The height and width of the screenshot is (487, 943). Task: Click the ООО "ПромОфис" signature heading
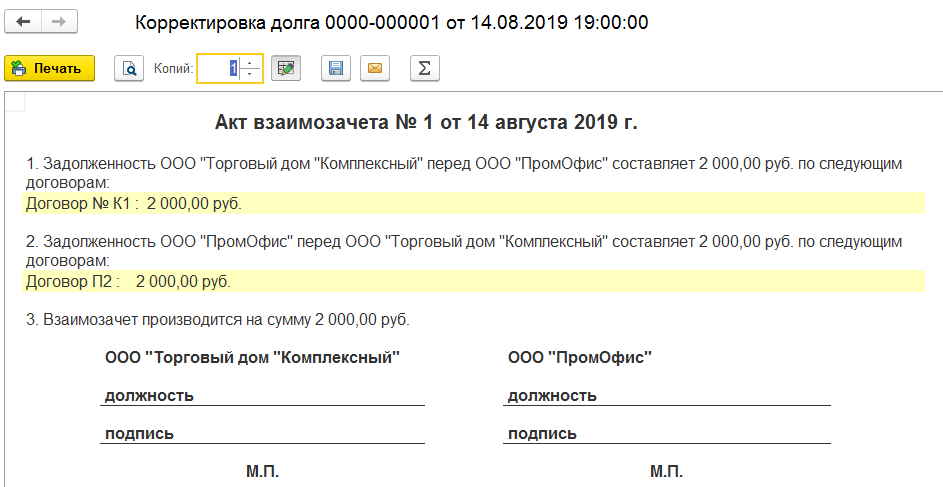point(580,358)
